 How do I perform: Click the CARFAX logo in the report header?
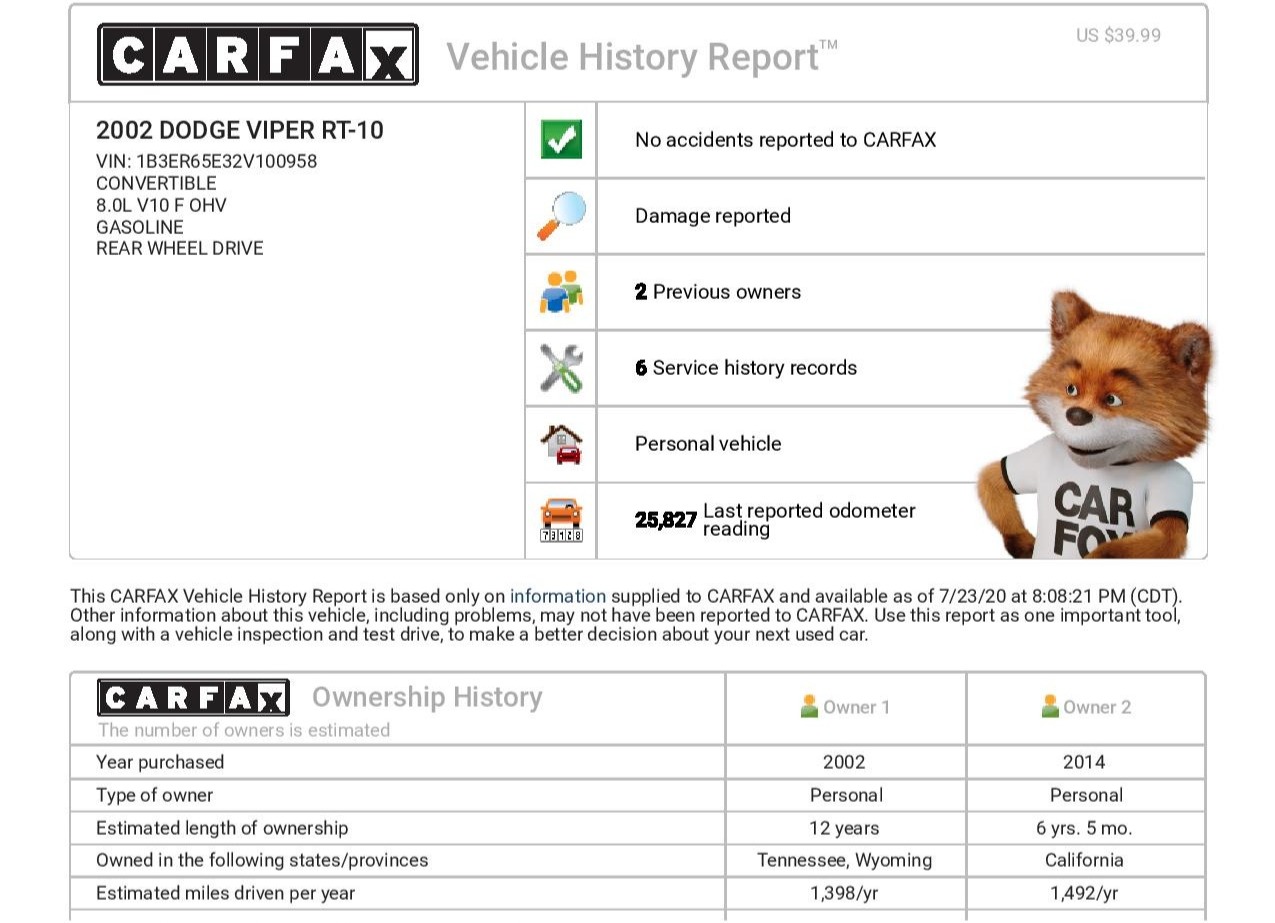[x=258, y=54]
